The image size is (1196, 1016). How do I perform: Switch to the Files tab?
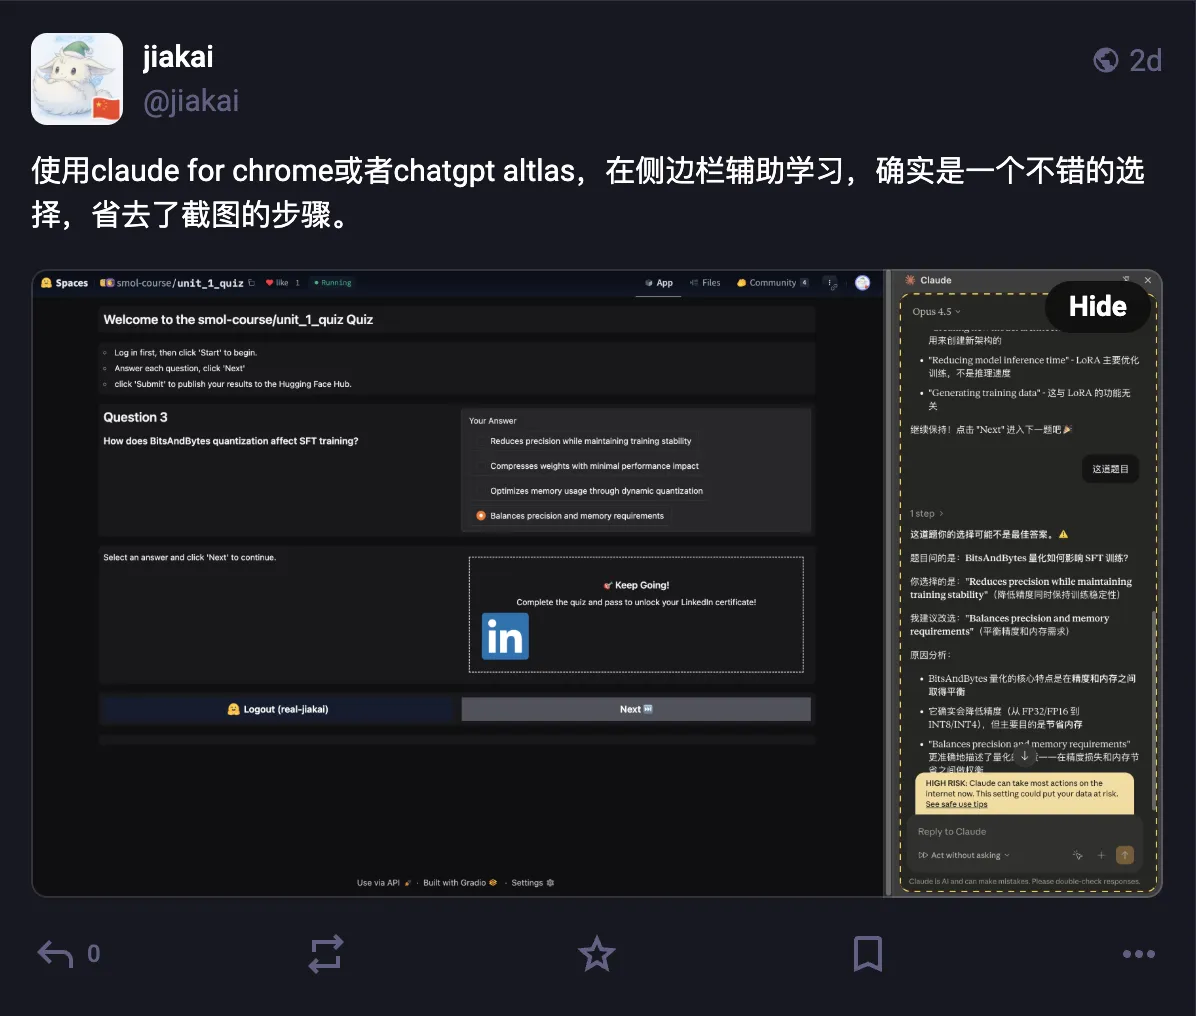pyautogui.click(x=705, y=282)
